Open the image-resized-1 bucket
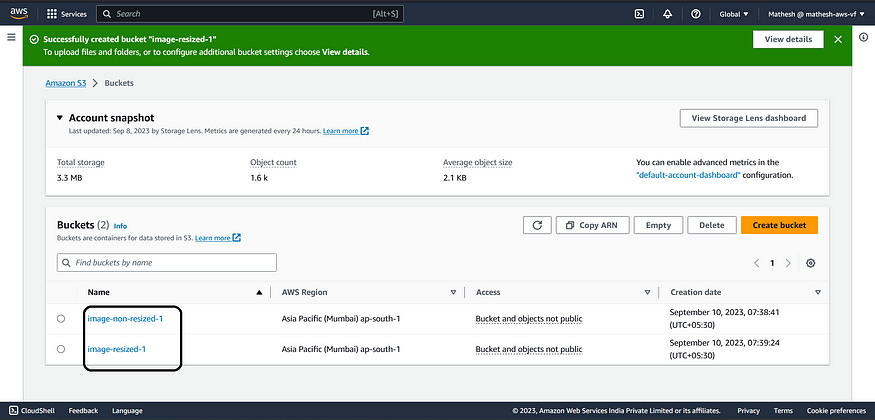The image size is (875, 420). click(x=117, y=349)
